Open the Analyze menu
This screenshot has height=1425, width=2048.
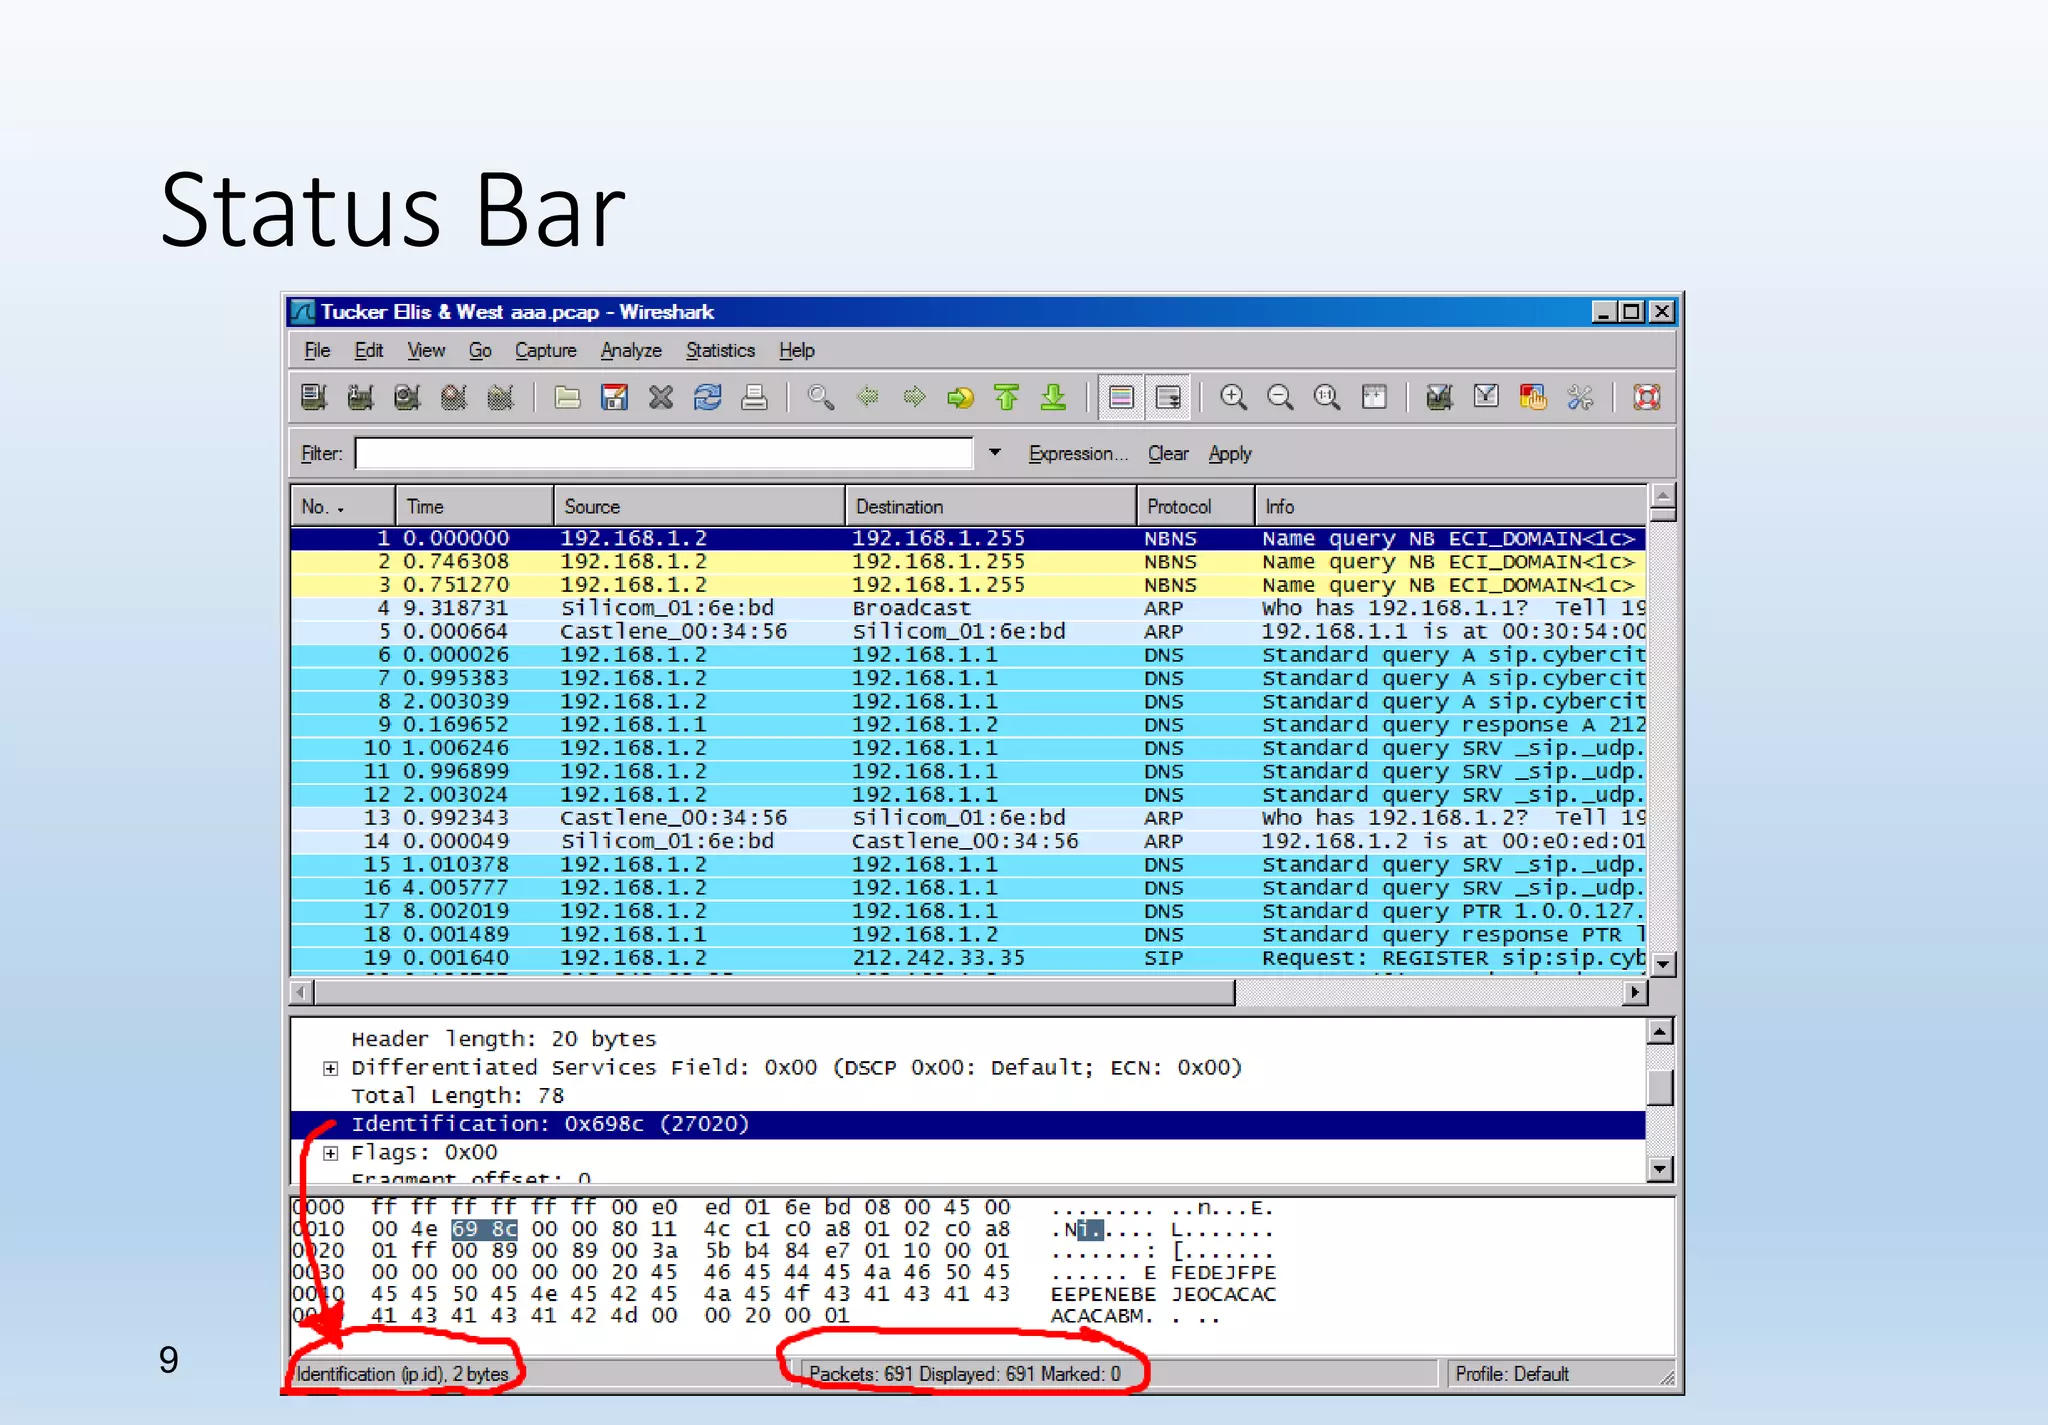click(x=631, y=351)
